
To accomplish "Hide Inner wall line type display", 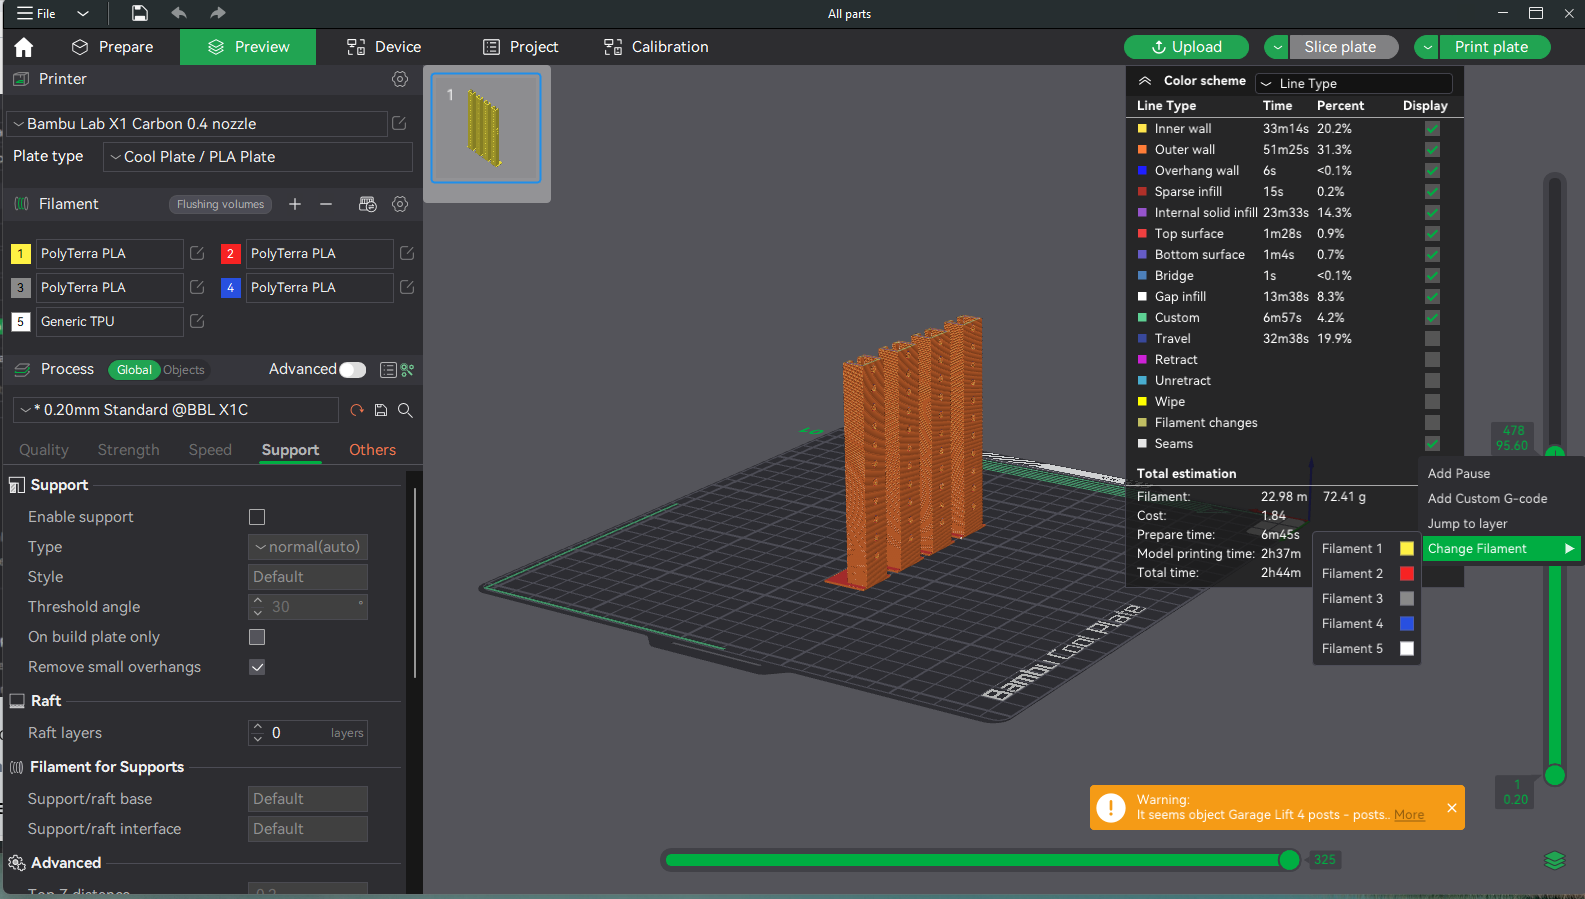I will tap(1432, 129).
